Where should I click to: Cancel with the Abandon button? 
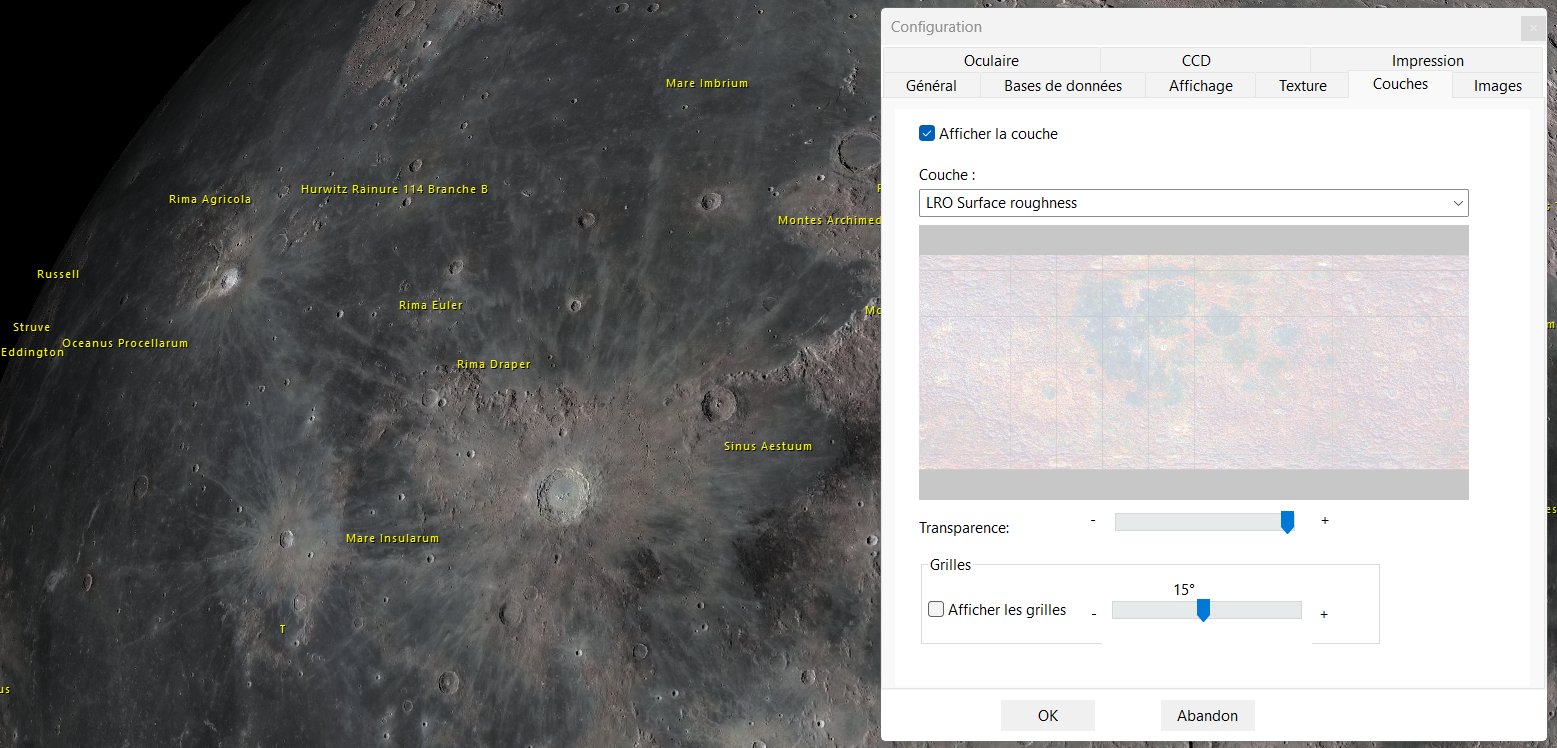[1207, 715]
